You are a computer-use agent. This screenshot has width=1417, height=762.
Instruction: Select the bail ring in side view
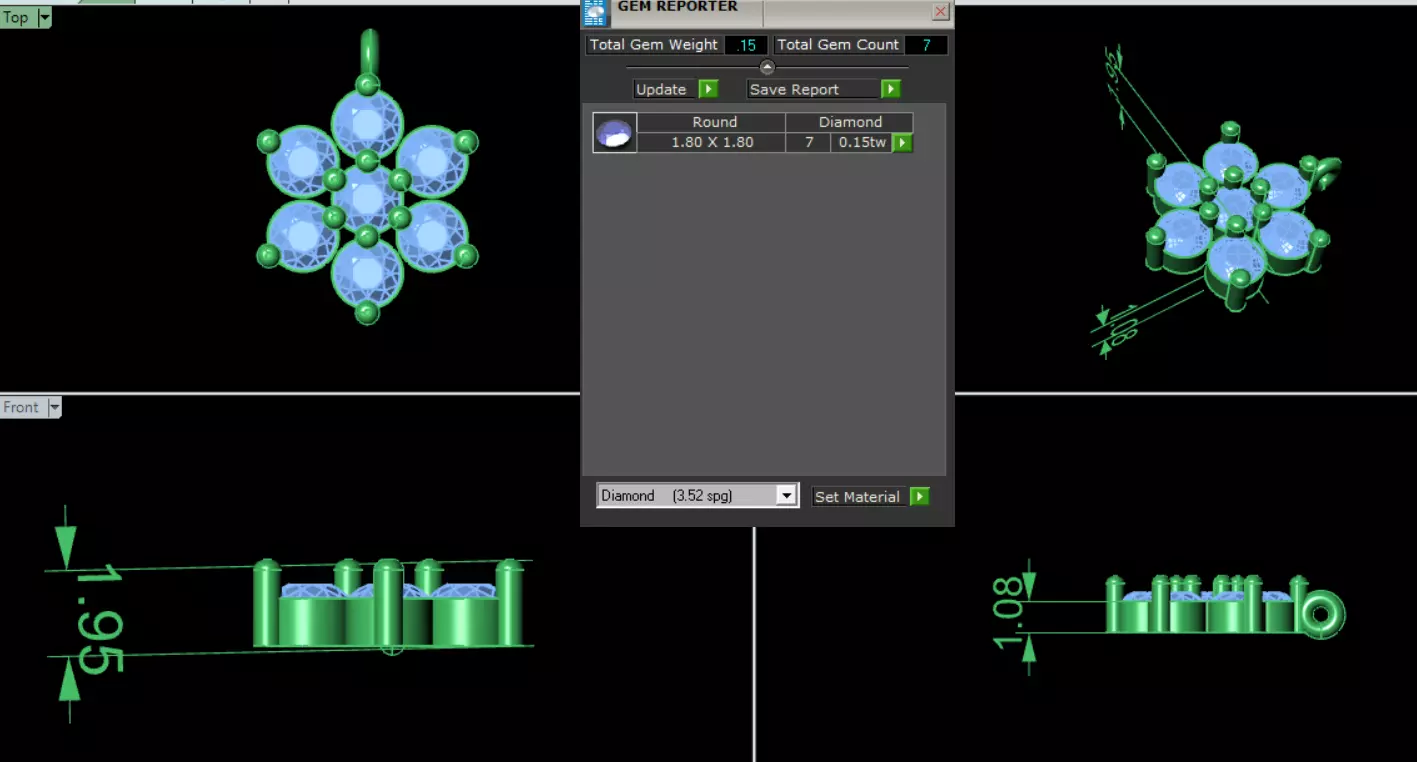1322,613
